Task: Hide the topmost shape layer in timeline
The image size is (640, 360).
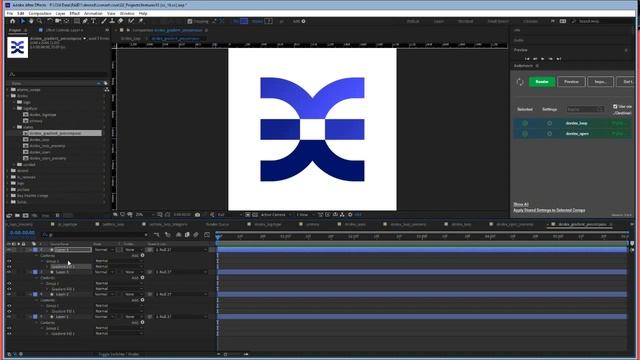Action: pos(9,249)
